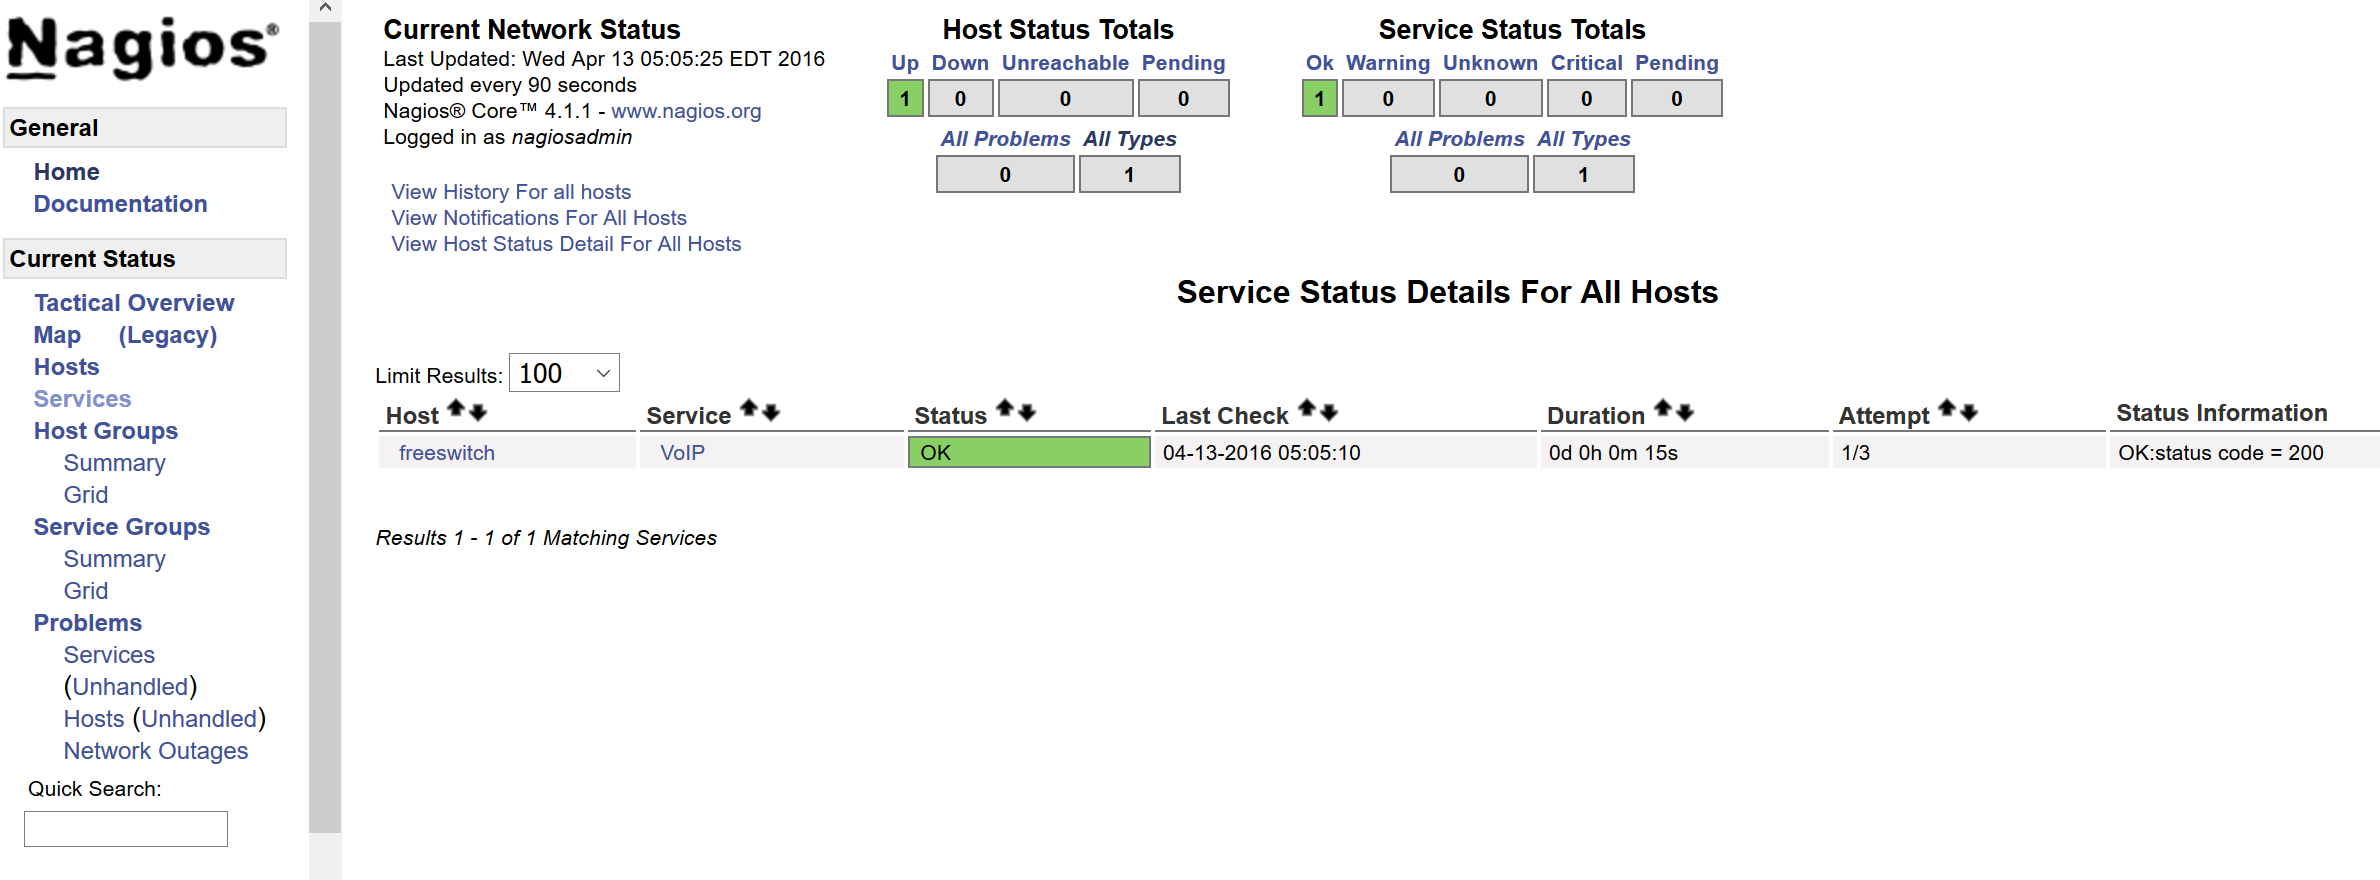Open Documentation in the sidebar
Image resolution: width=2380 pixels, height=880 pixels.
pyautogui.click(x=120, y=204)
